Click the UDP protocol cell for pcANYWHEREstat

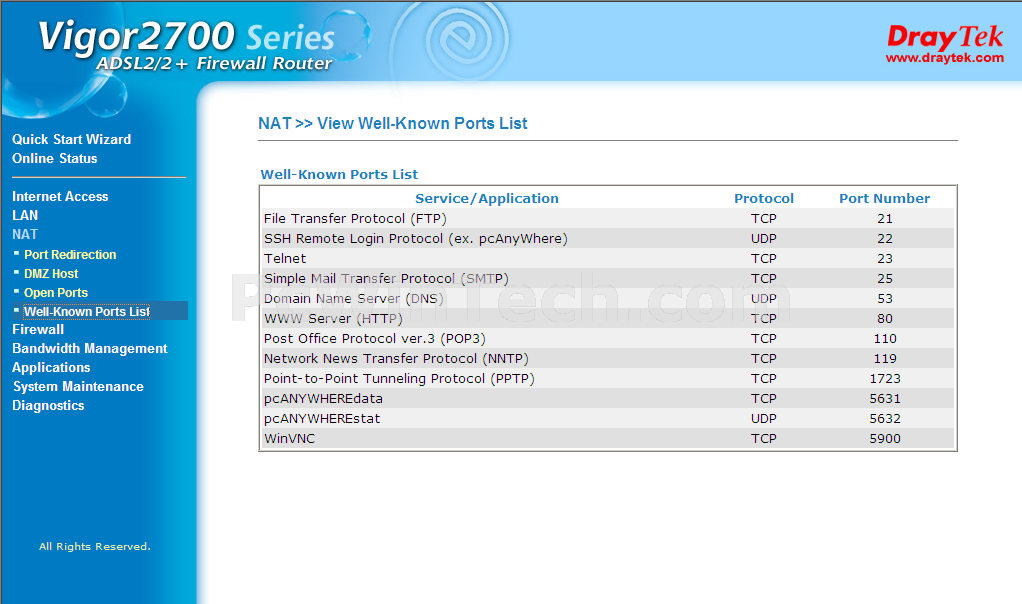(764, 418)
